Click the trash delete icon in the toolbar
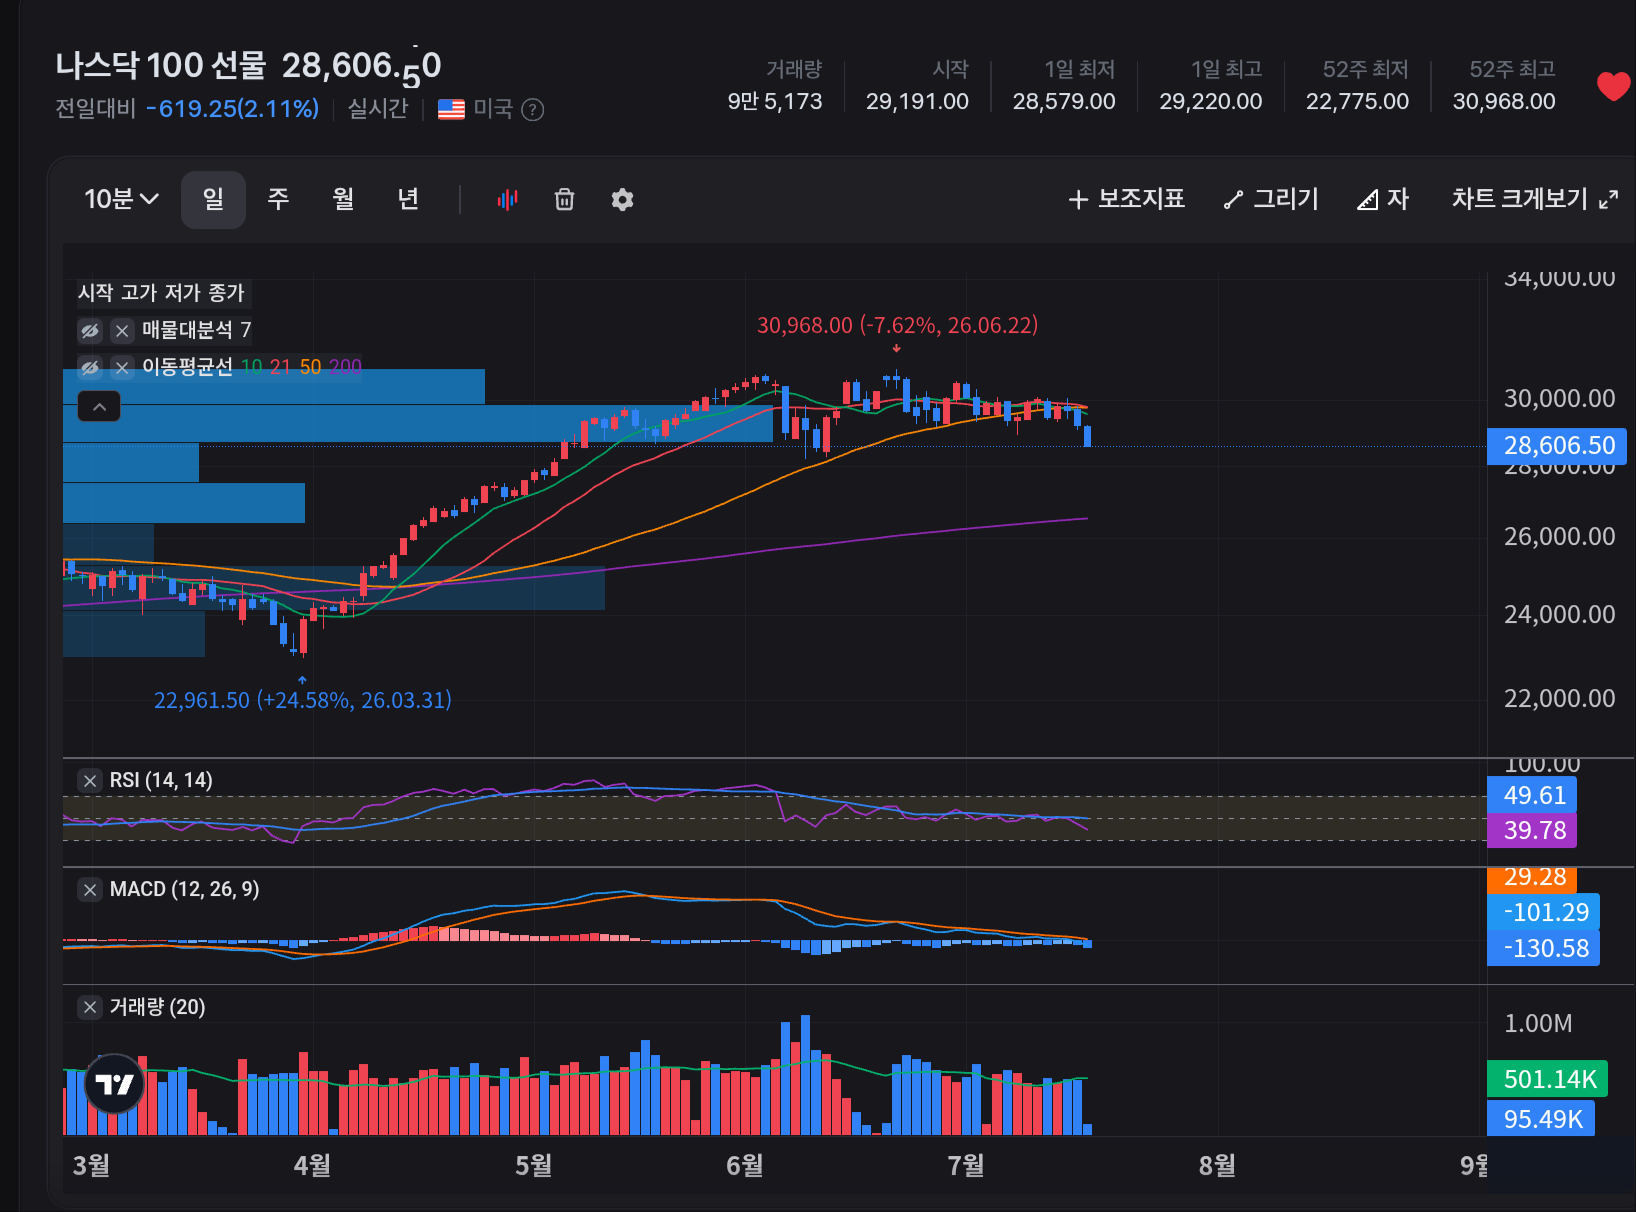 (565, 200)
